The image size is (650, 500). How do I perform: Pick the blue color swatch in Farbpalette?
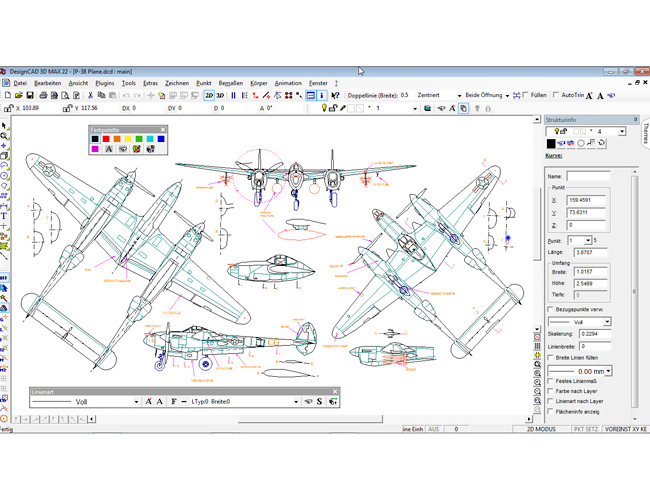click(161, 139)
